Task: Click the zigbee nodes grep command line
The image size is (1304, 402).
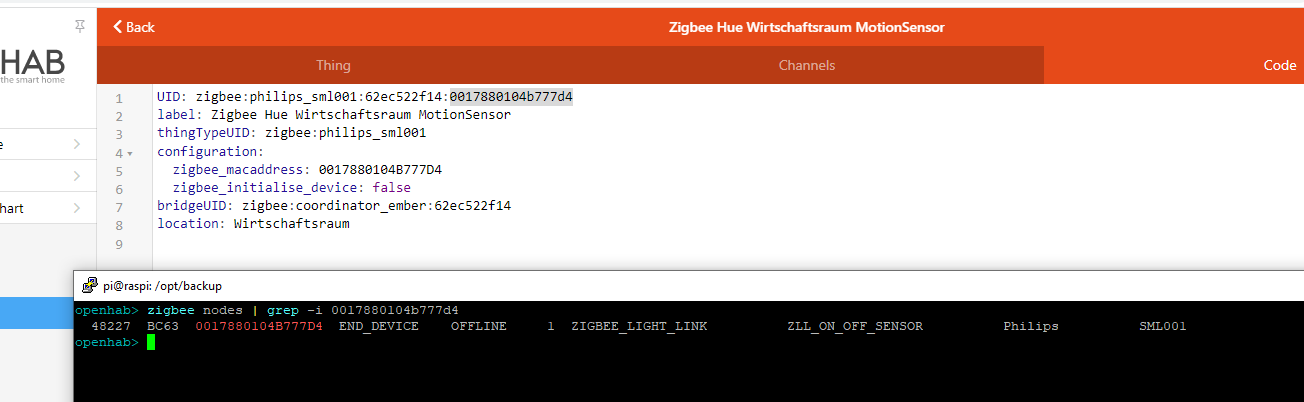Action: pos(303,311)
